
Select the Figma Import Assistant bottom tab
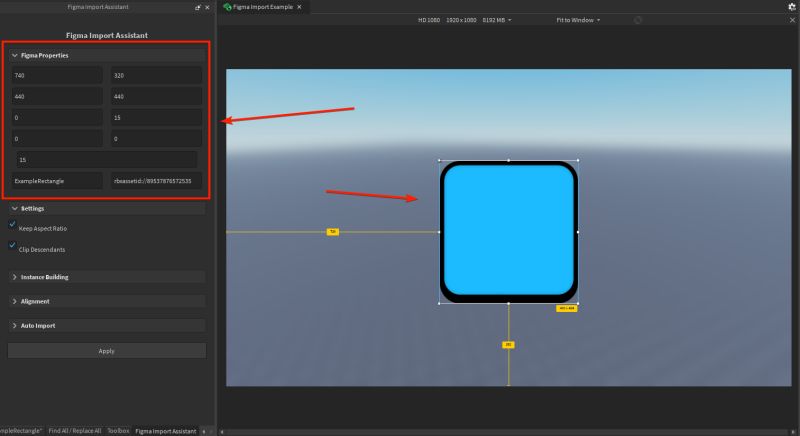[165, 431]
